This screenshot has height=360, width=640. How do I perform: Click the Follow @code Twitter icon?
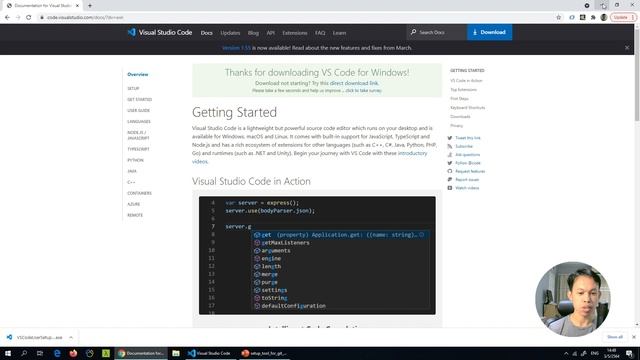450,163
